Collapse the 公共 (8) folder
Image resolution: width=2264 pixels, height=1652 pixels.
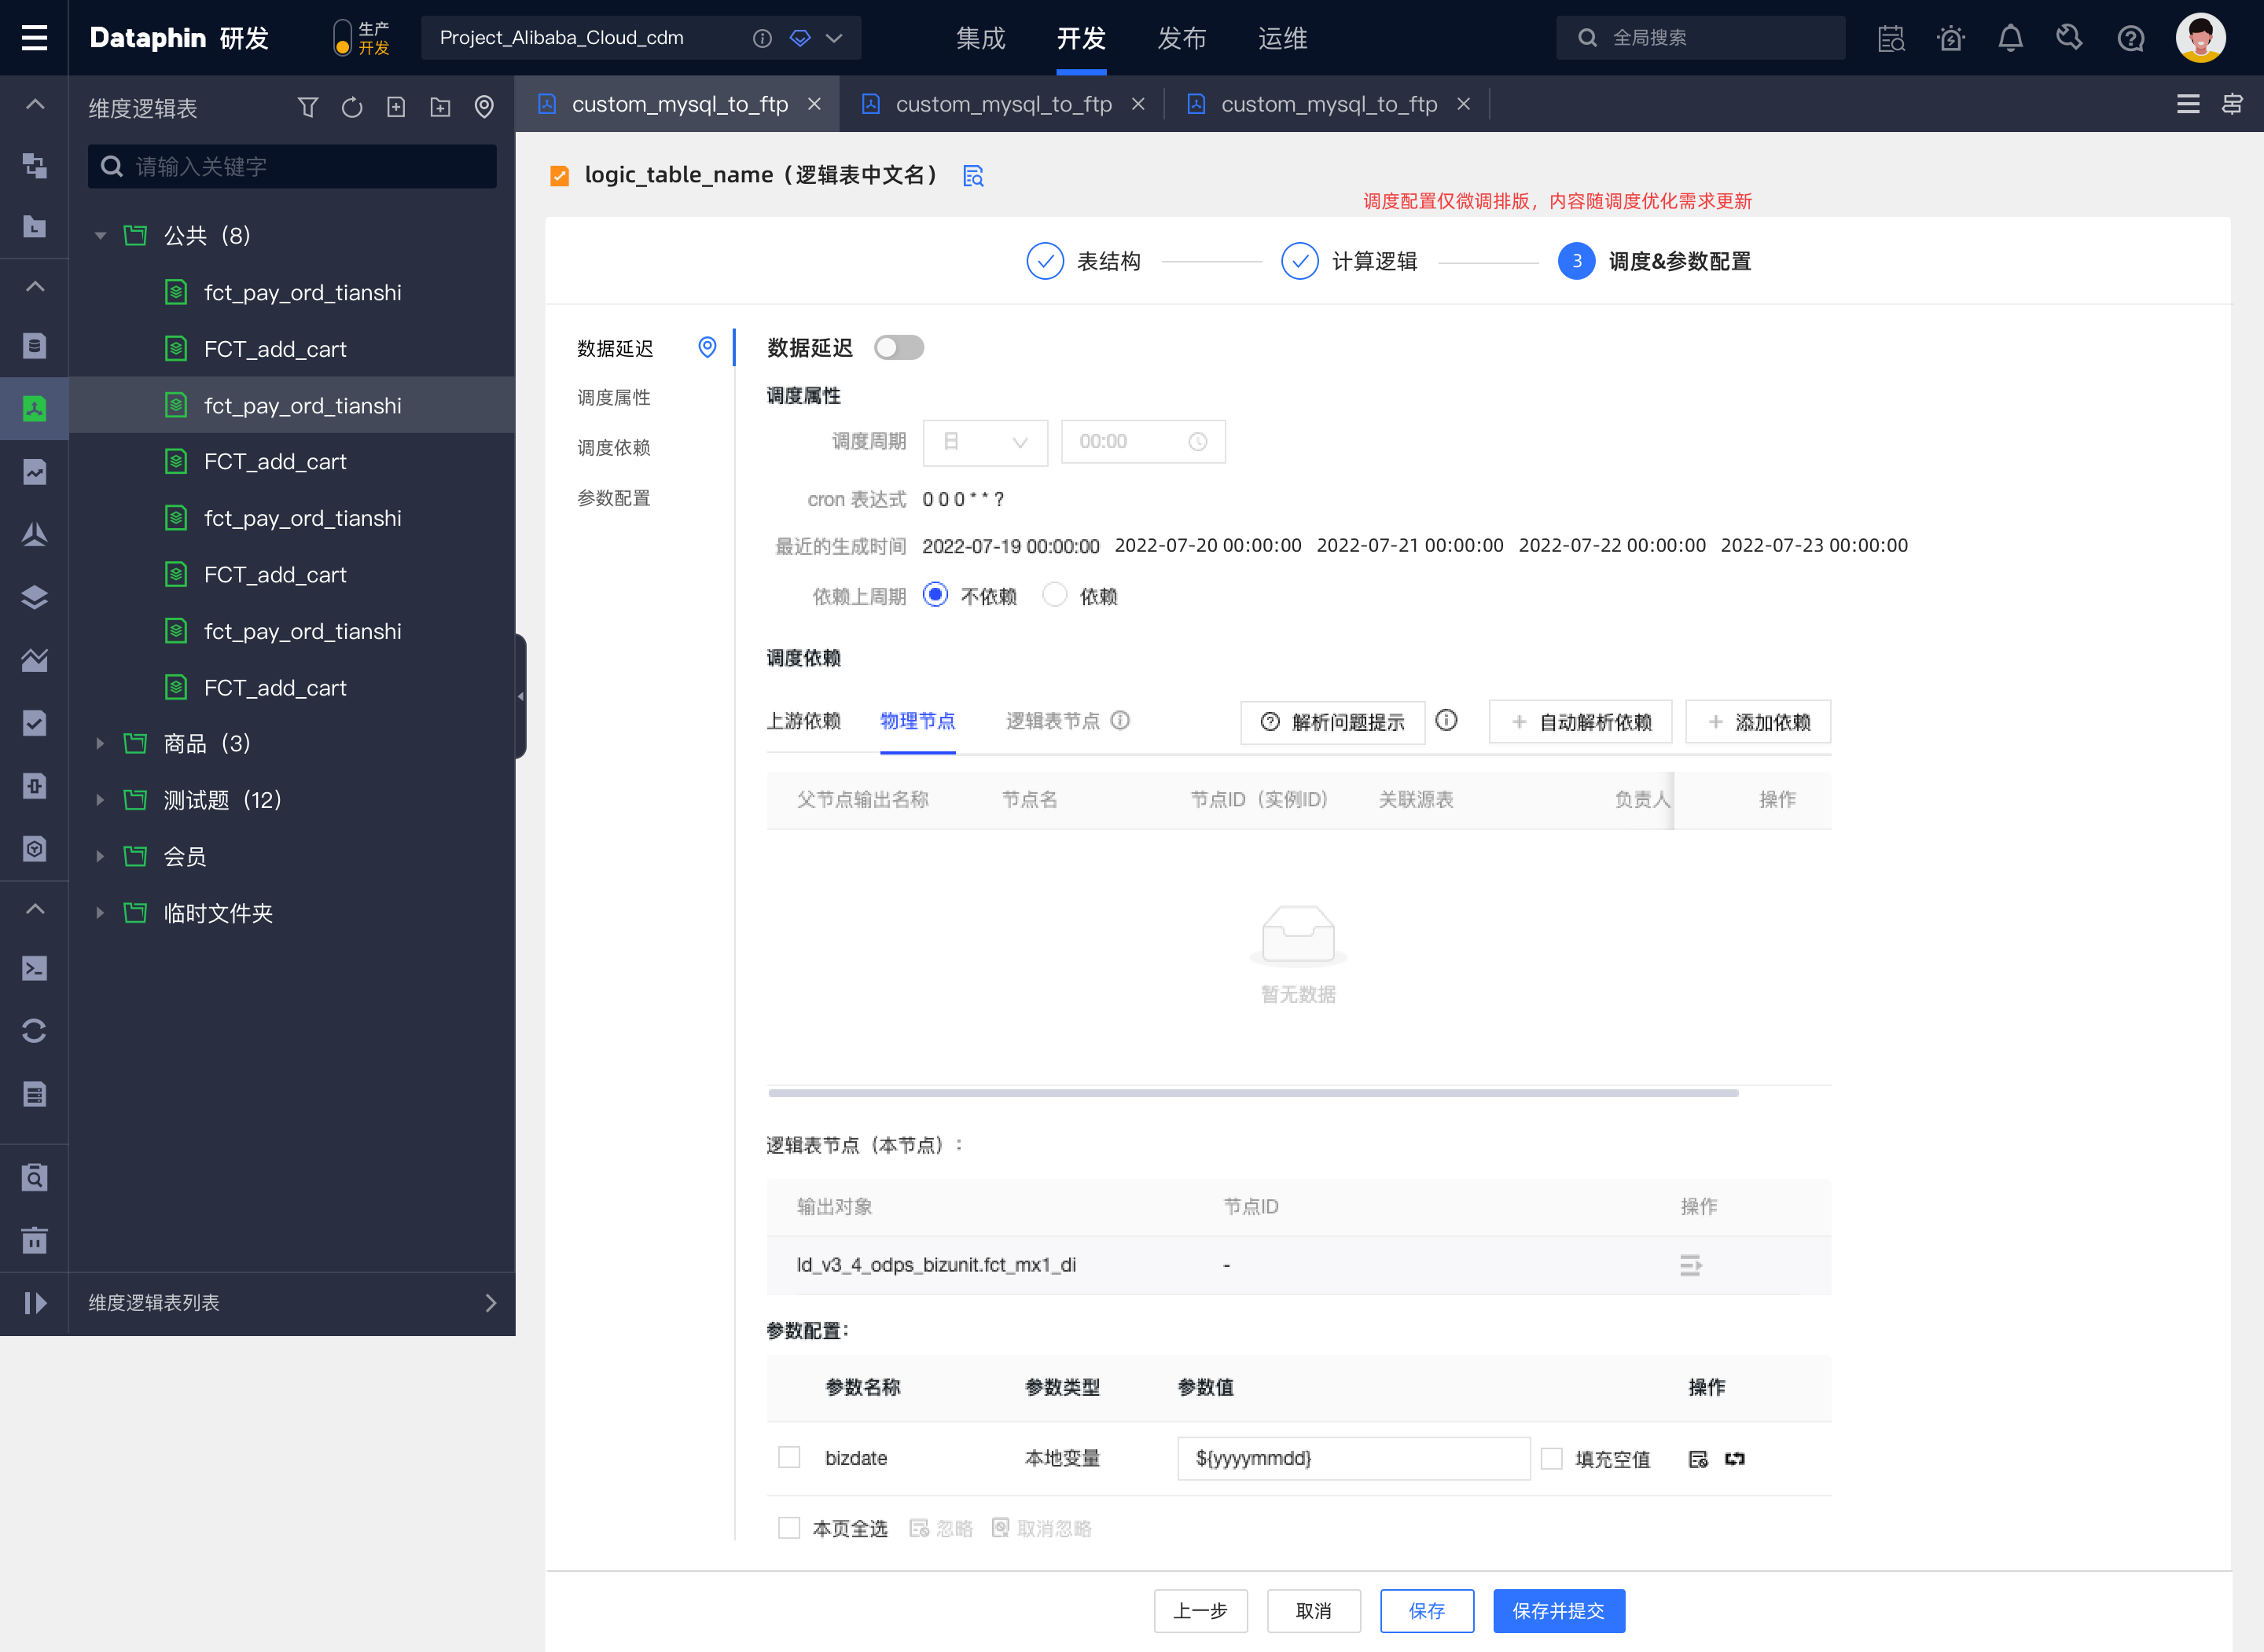pos(100,235)
